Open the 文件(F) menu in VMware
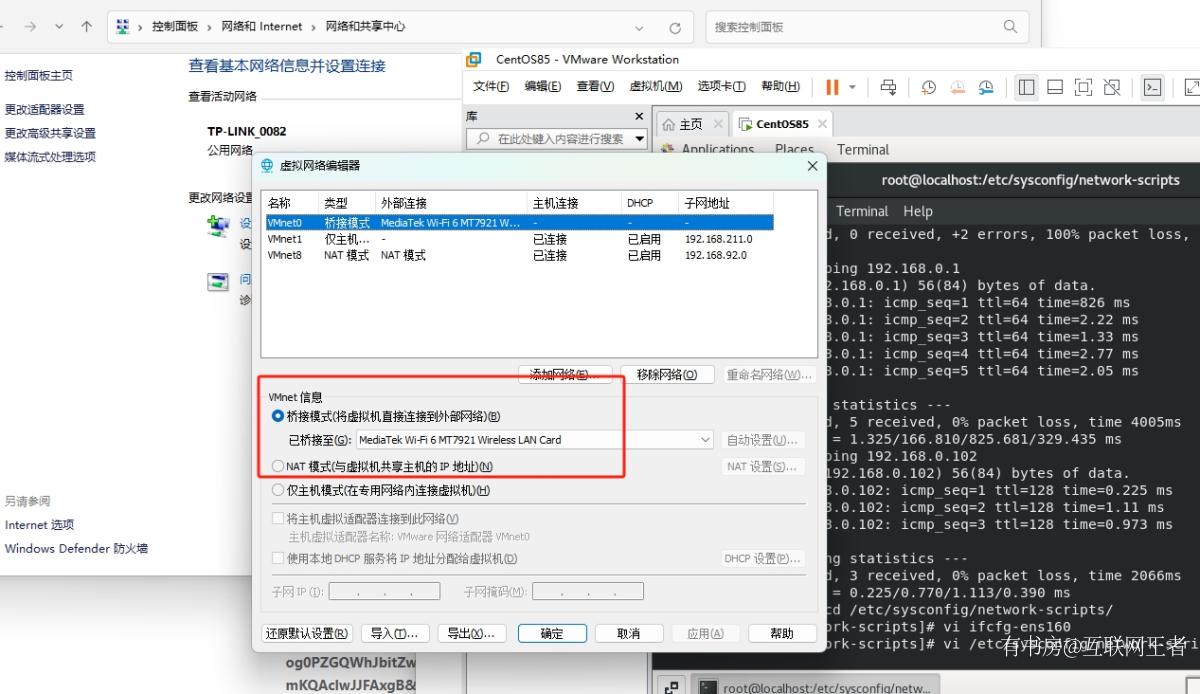 [491, 87]
